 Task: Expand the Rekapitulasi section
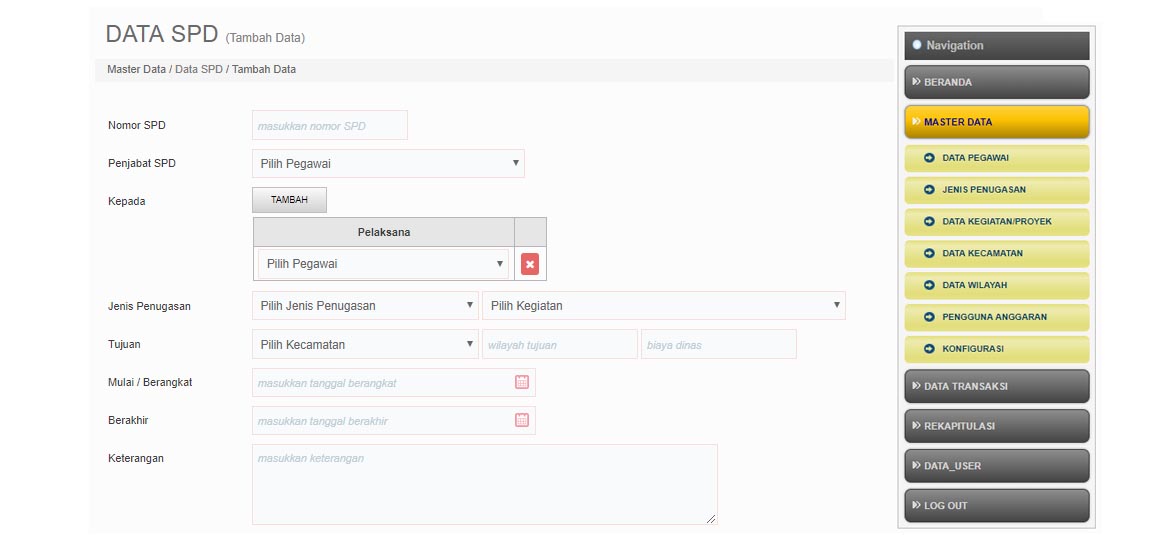click(997, 426)
